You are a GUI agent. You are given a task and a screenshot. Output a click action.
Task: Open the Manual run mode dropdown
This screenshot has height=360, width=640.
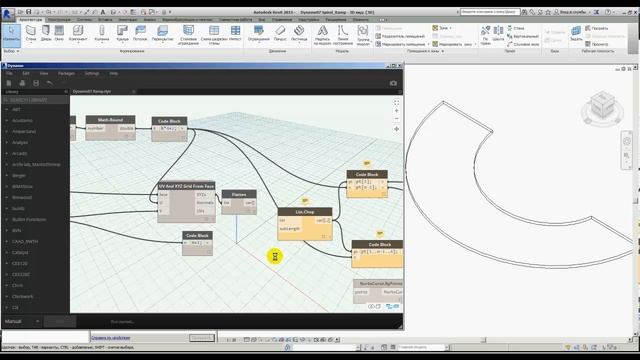coord(21,322)
